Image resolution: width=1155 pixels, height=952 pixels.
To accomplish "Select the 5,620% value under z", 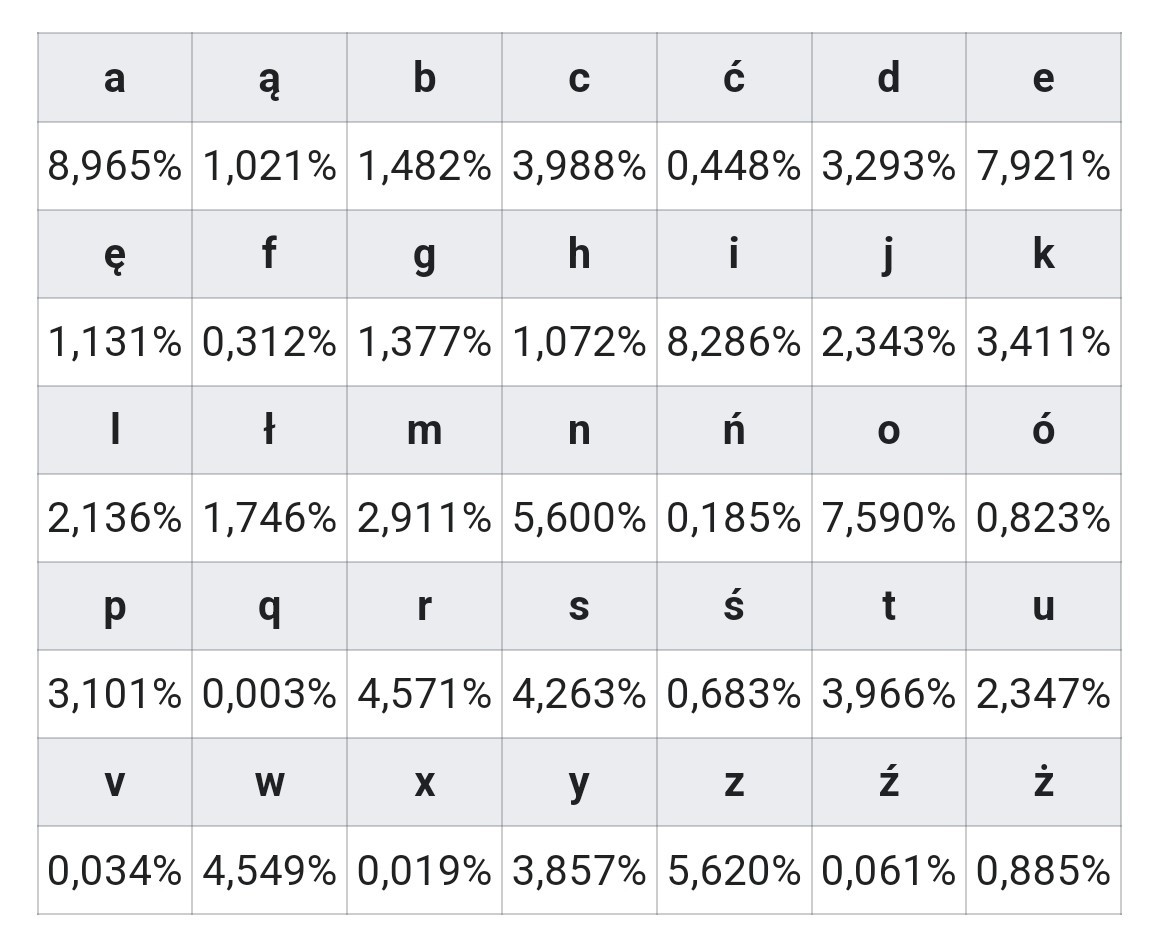I will 734,870.
